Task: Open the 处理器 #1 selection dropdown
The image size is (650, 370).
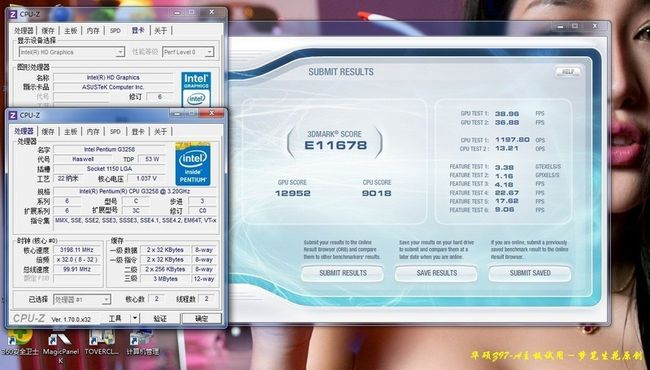Action: (x=107, y=299)
